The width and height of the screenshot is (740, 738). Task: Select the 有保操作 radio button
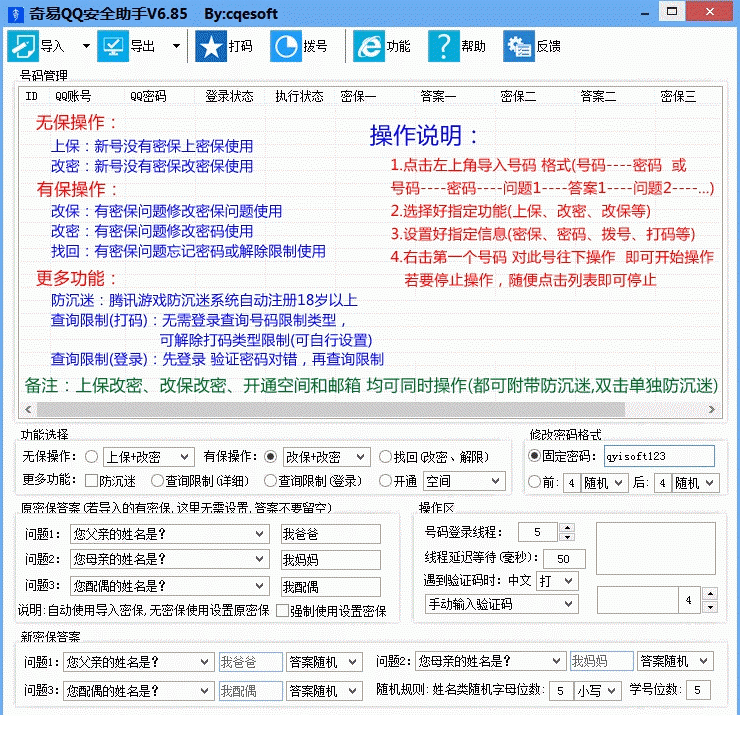click(x=270, y=457)
